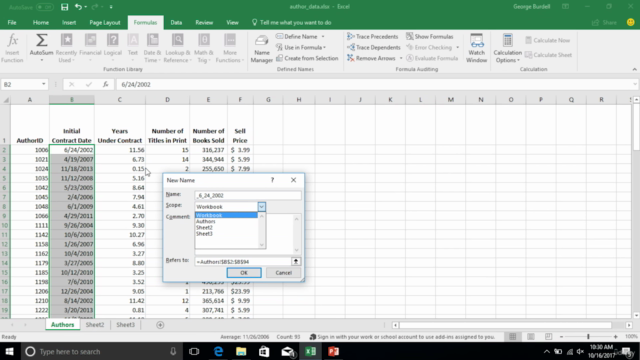
Task: Click Use in Formula
Action: [301, 47]
